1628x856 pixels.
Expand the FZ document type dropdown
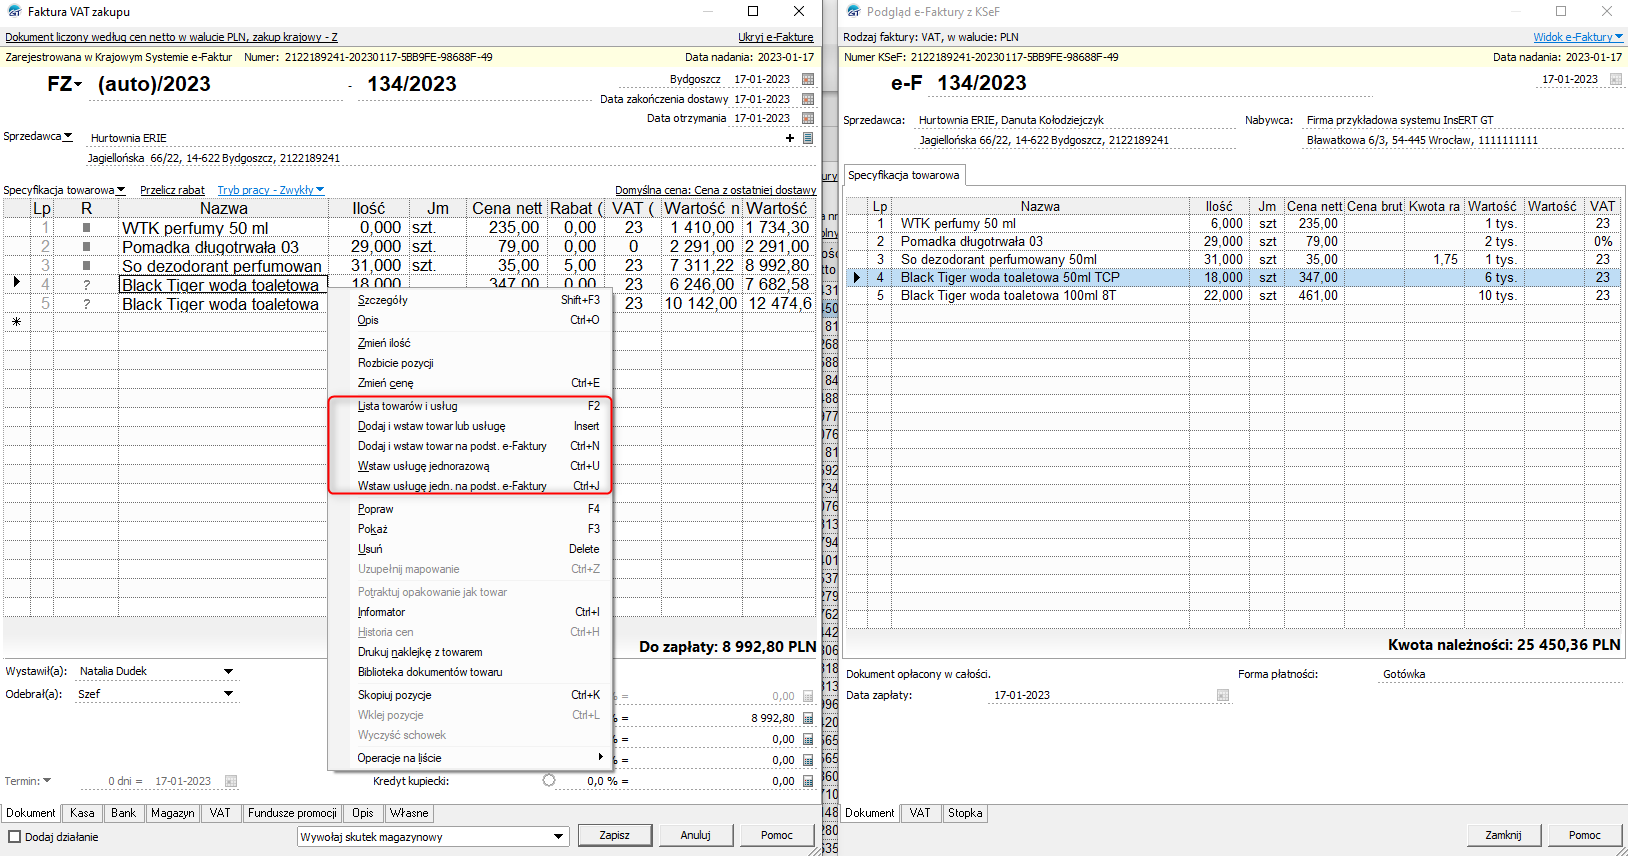pos(78,85)
